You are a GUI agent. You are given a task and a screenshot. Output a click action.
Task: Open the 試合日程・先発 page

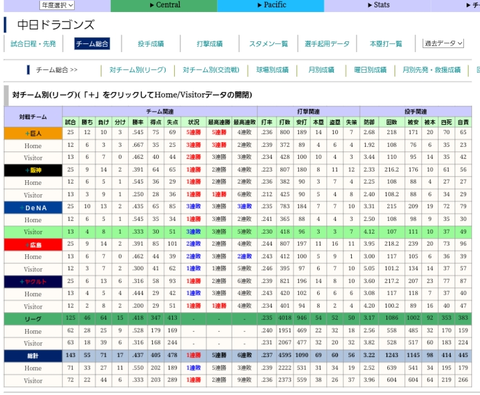(33, 44)
